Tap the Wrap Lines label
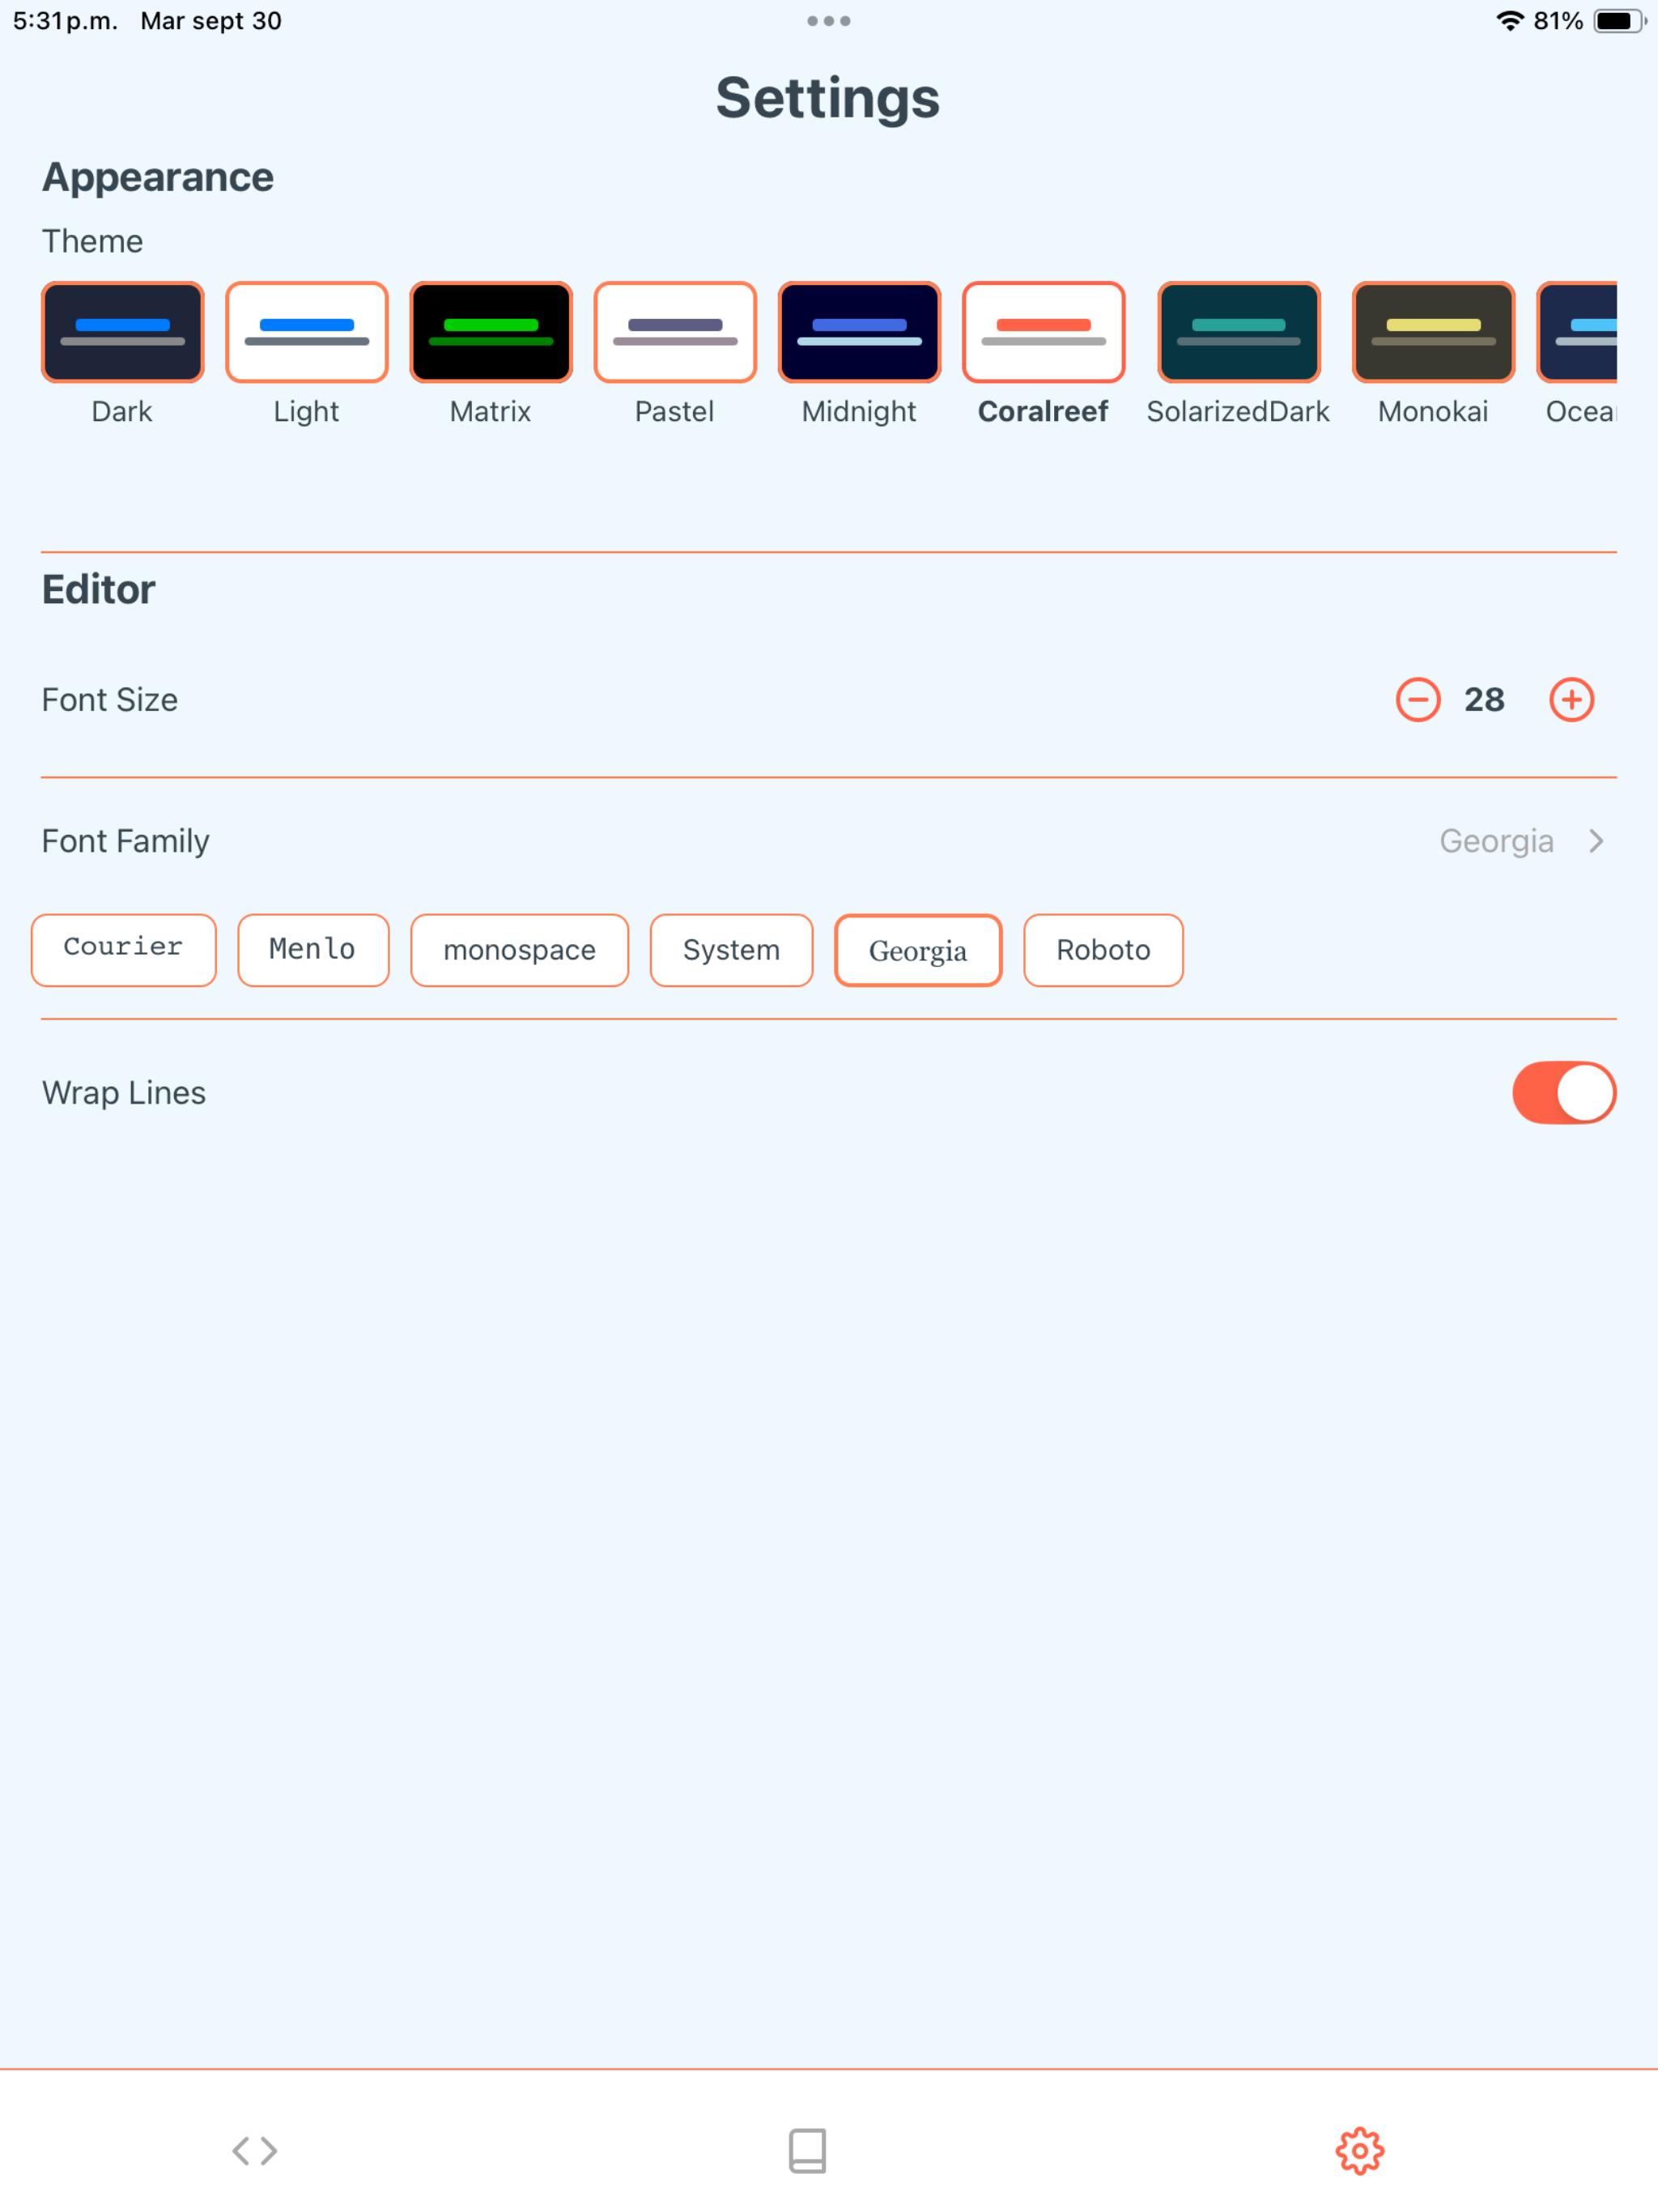The height and width of the screenshot is (2212, 1658). tap(124, 1093)
